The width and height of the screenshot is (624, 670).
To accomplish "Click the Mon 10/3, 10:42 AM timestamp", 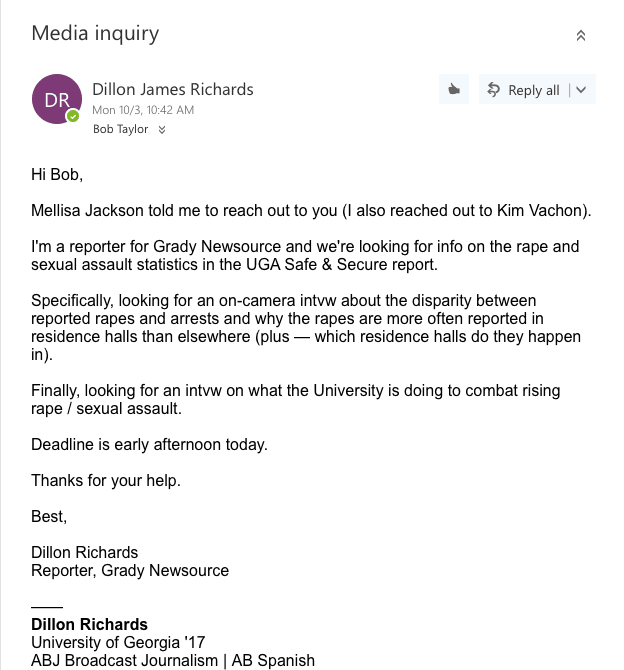I will pyautogui.click(x=143, y=110).
